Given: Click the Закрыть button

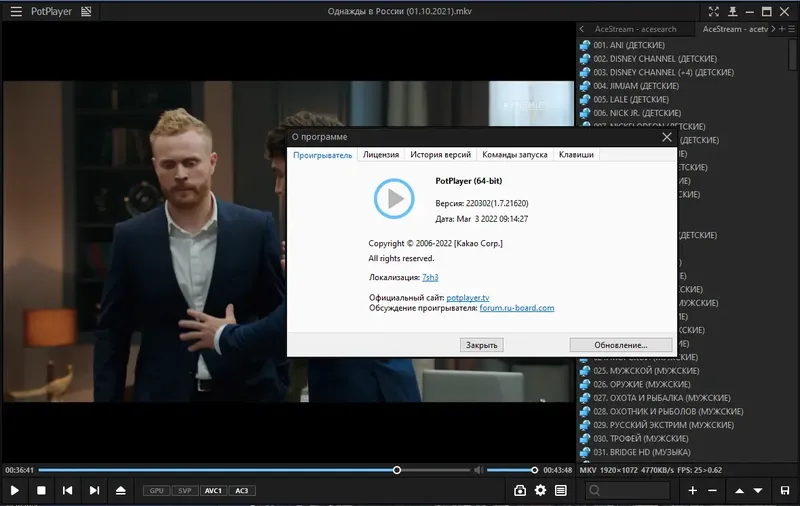Looking at the screenshot, I should pos(481,345).
